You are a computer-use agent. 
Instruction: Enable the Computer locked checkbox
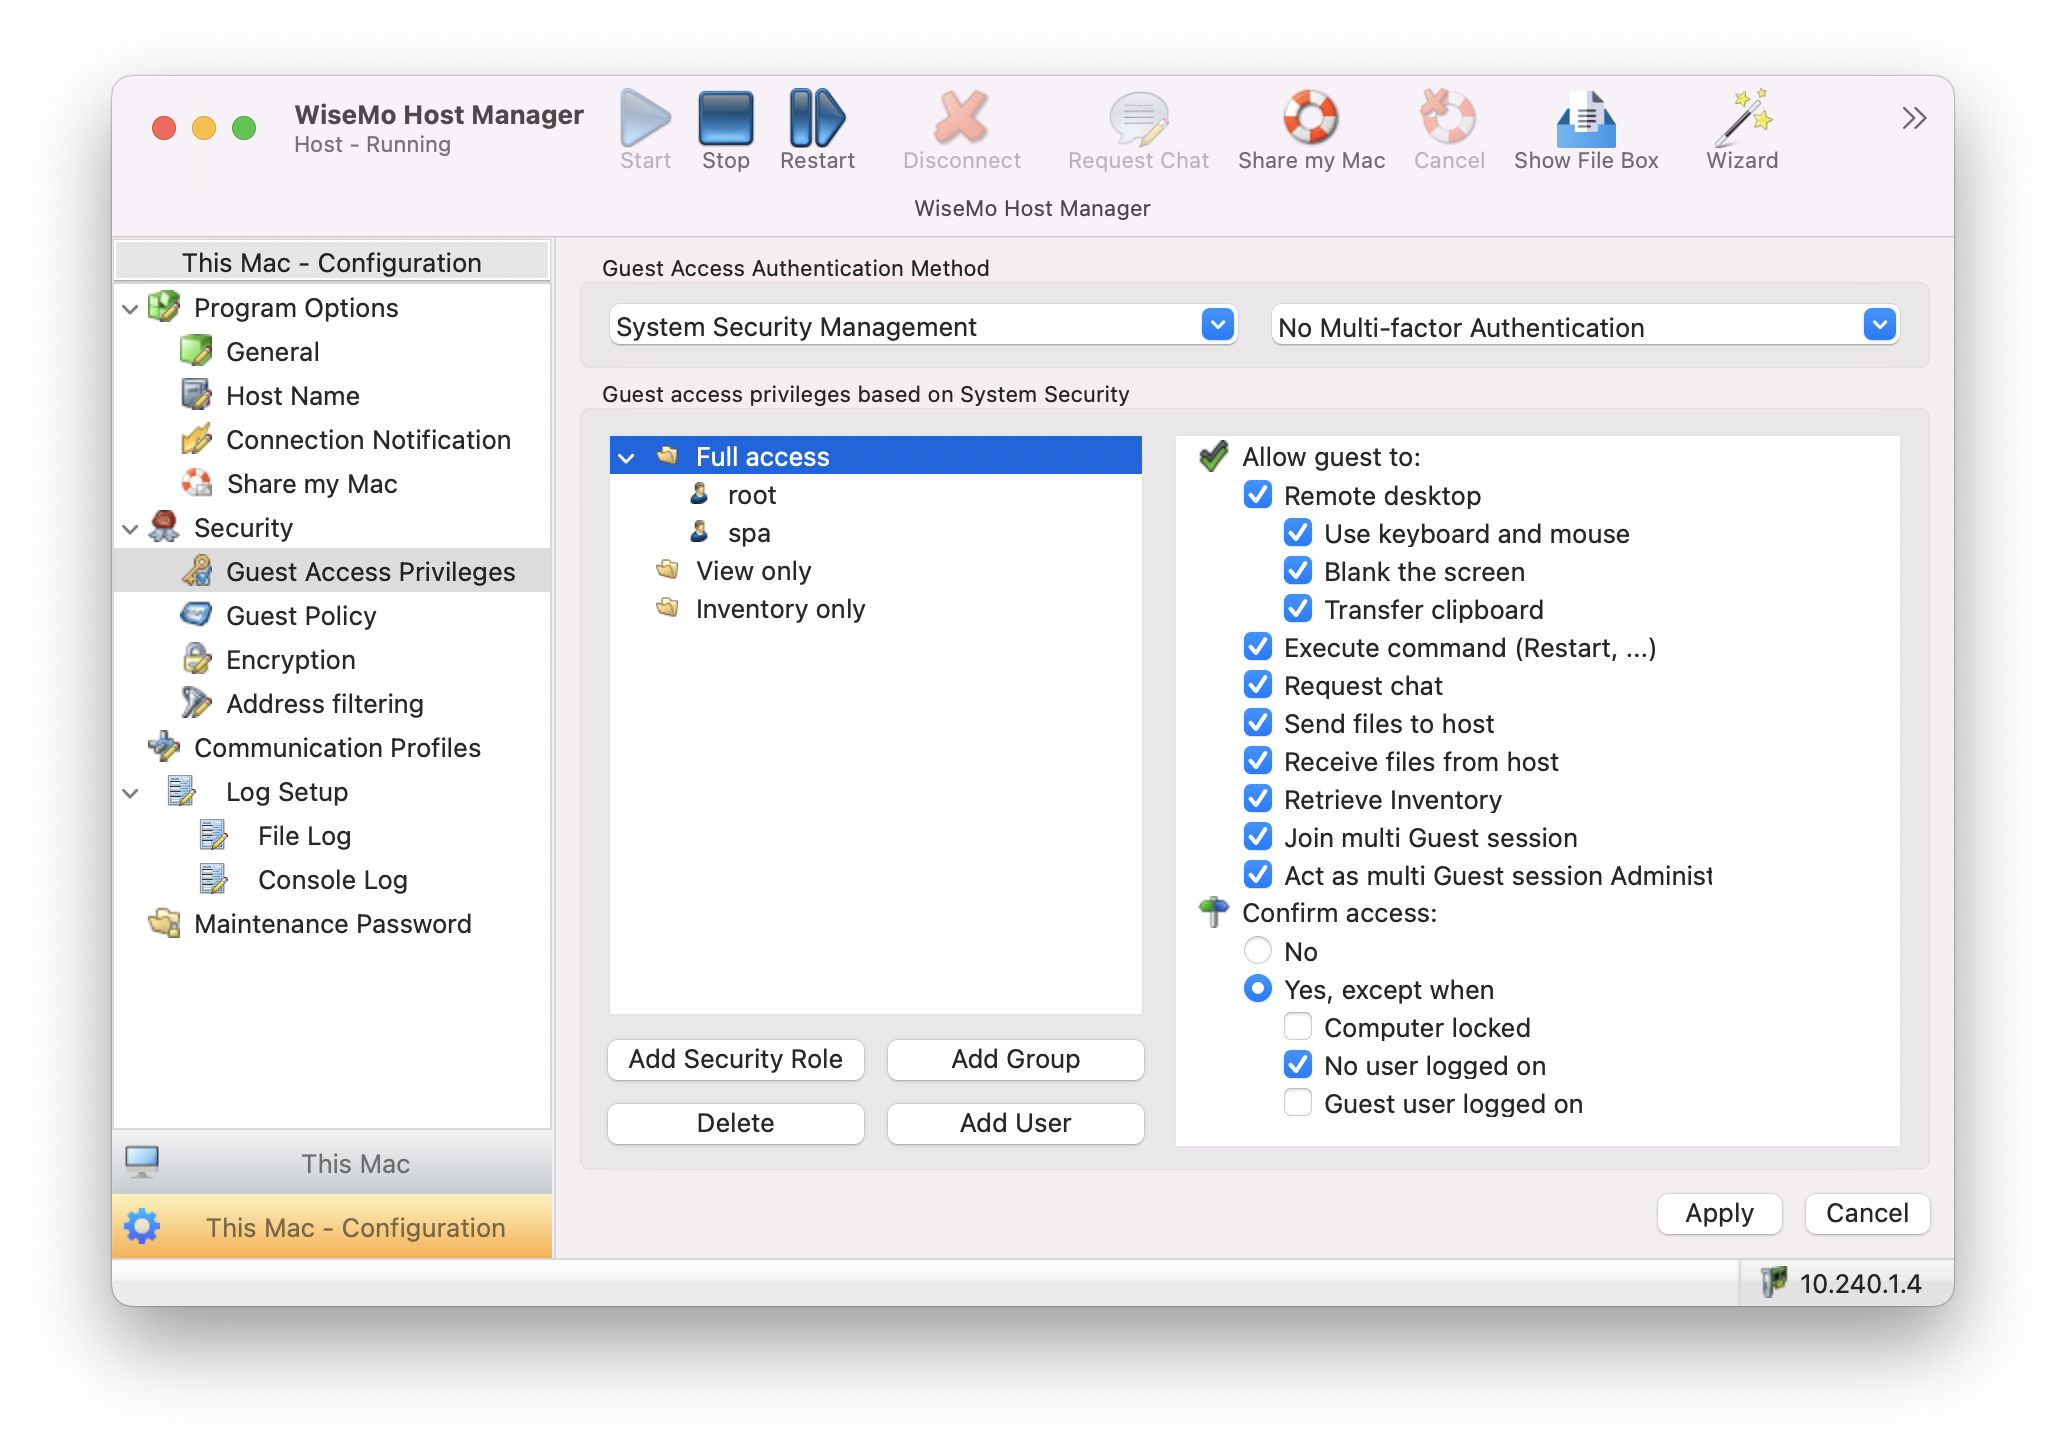(1297, 1027)
